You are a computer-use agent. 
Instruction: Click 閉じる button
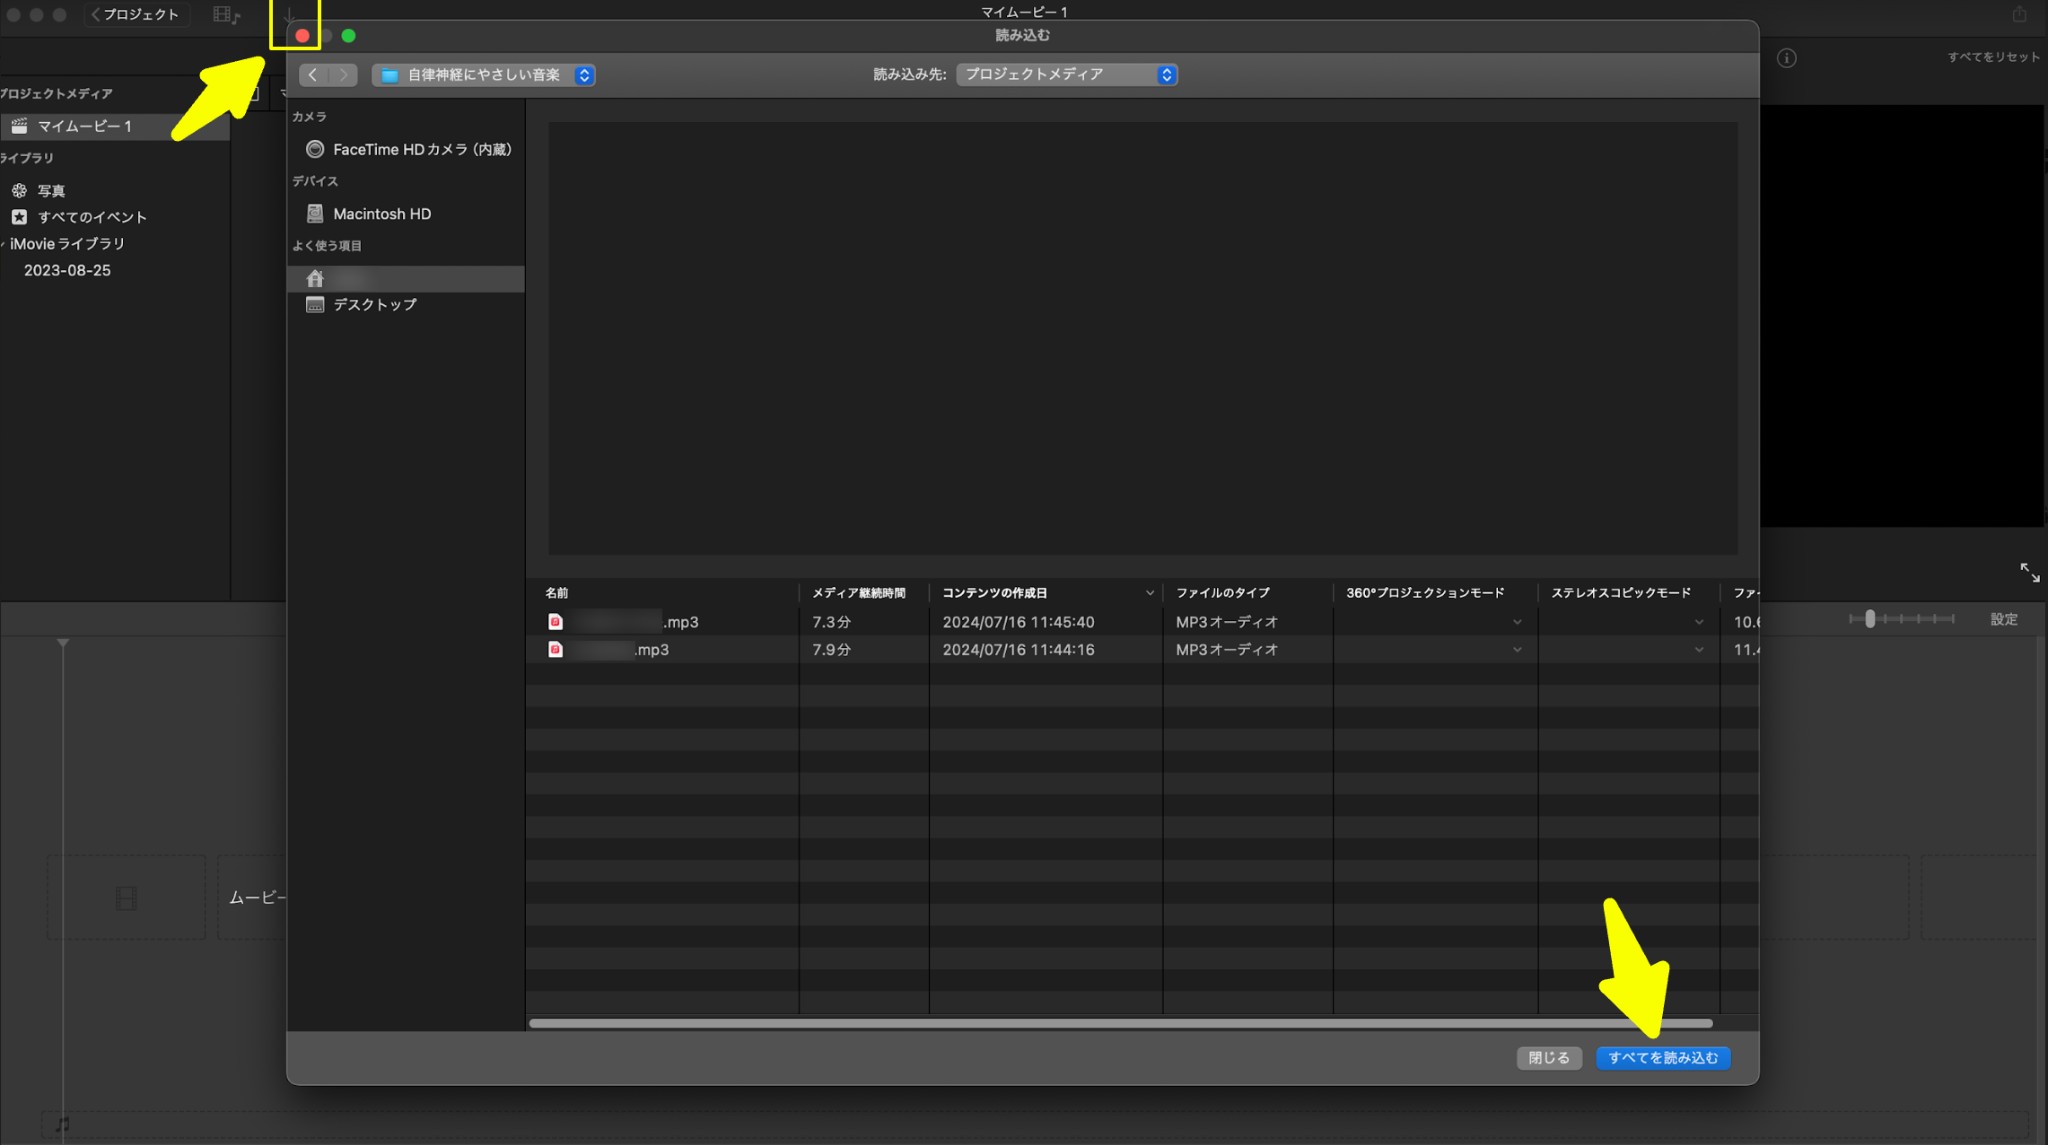[x=1549, y=1058]
